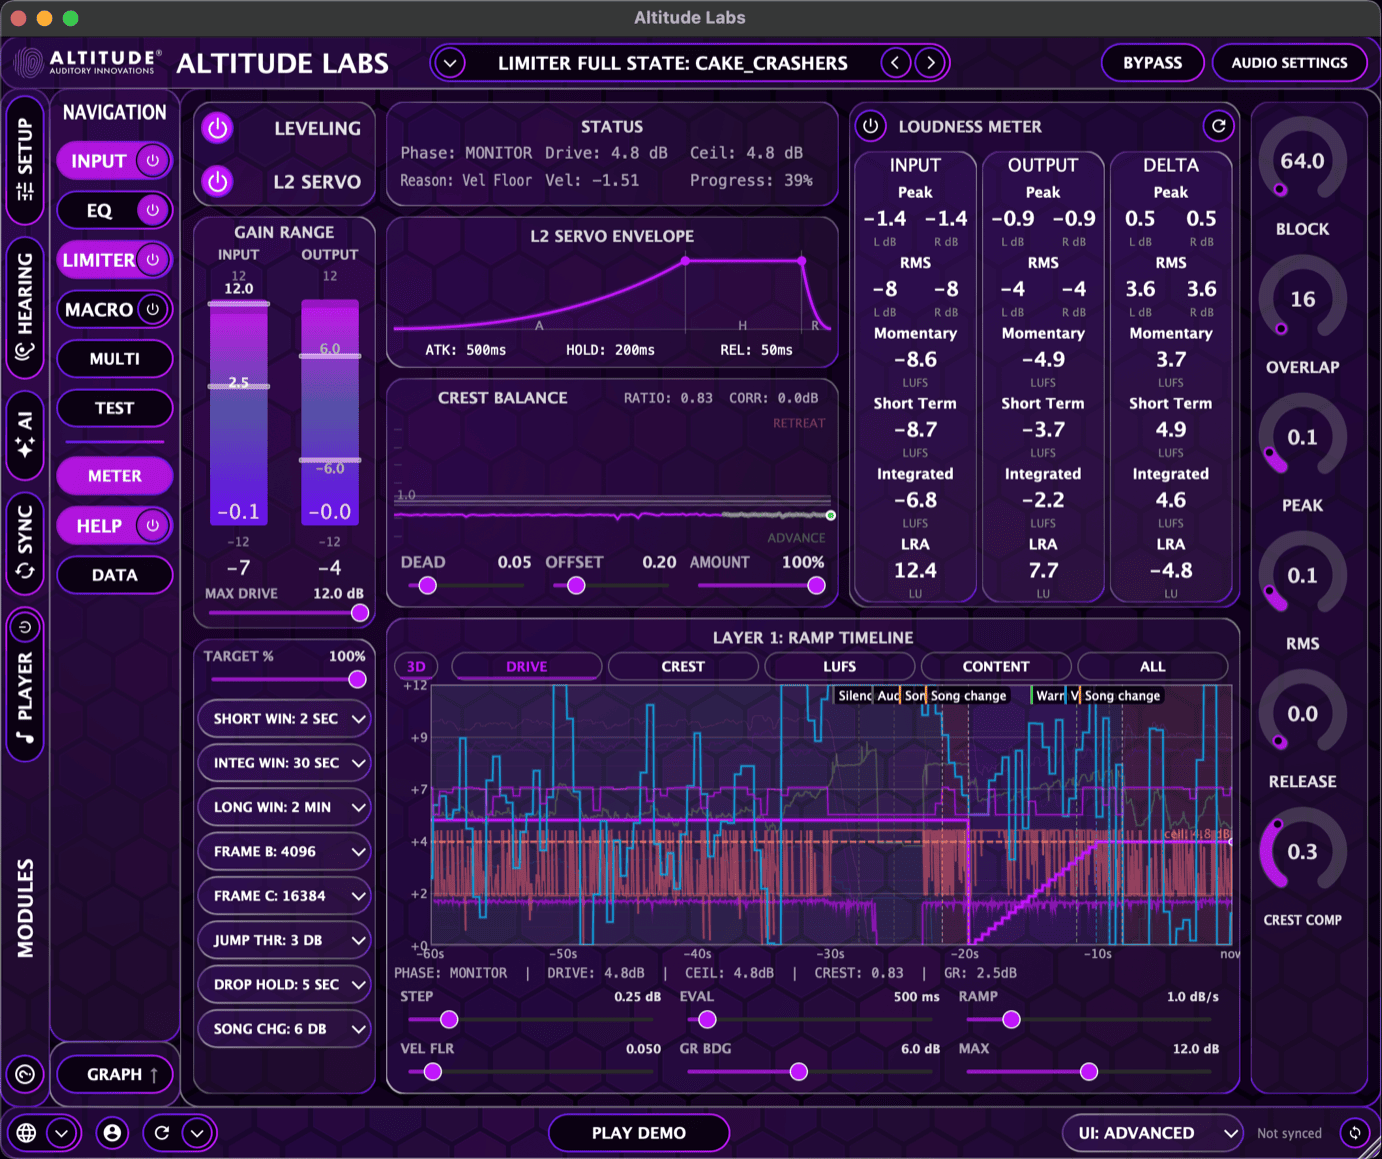This screenshot has height=1159, width=1382.
Task: Click the TARGET % slider handle
Action: click(357, 679)
